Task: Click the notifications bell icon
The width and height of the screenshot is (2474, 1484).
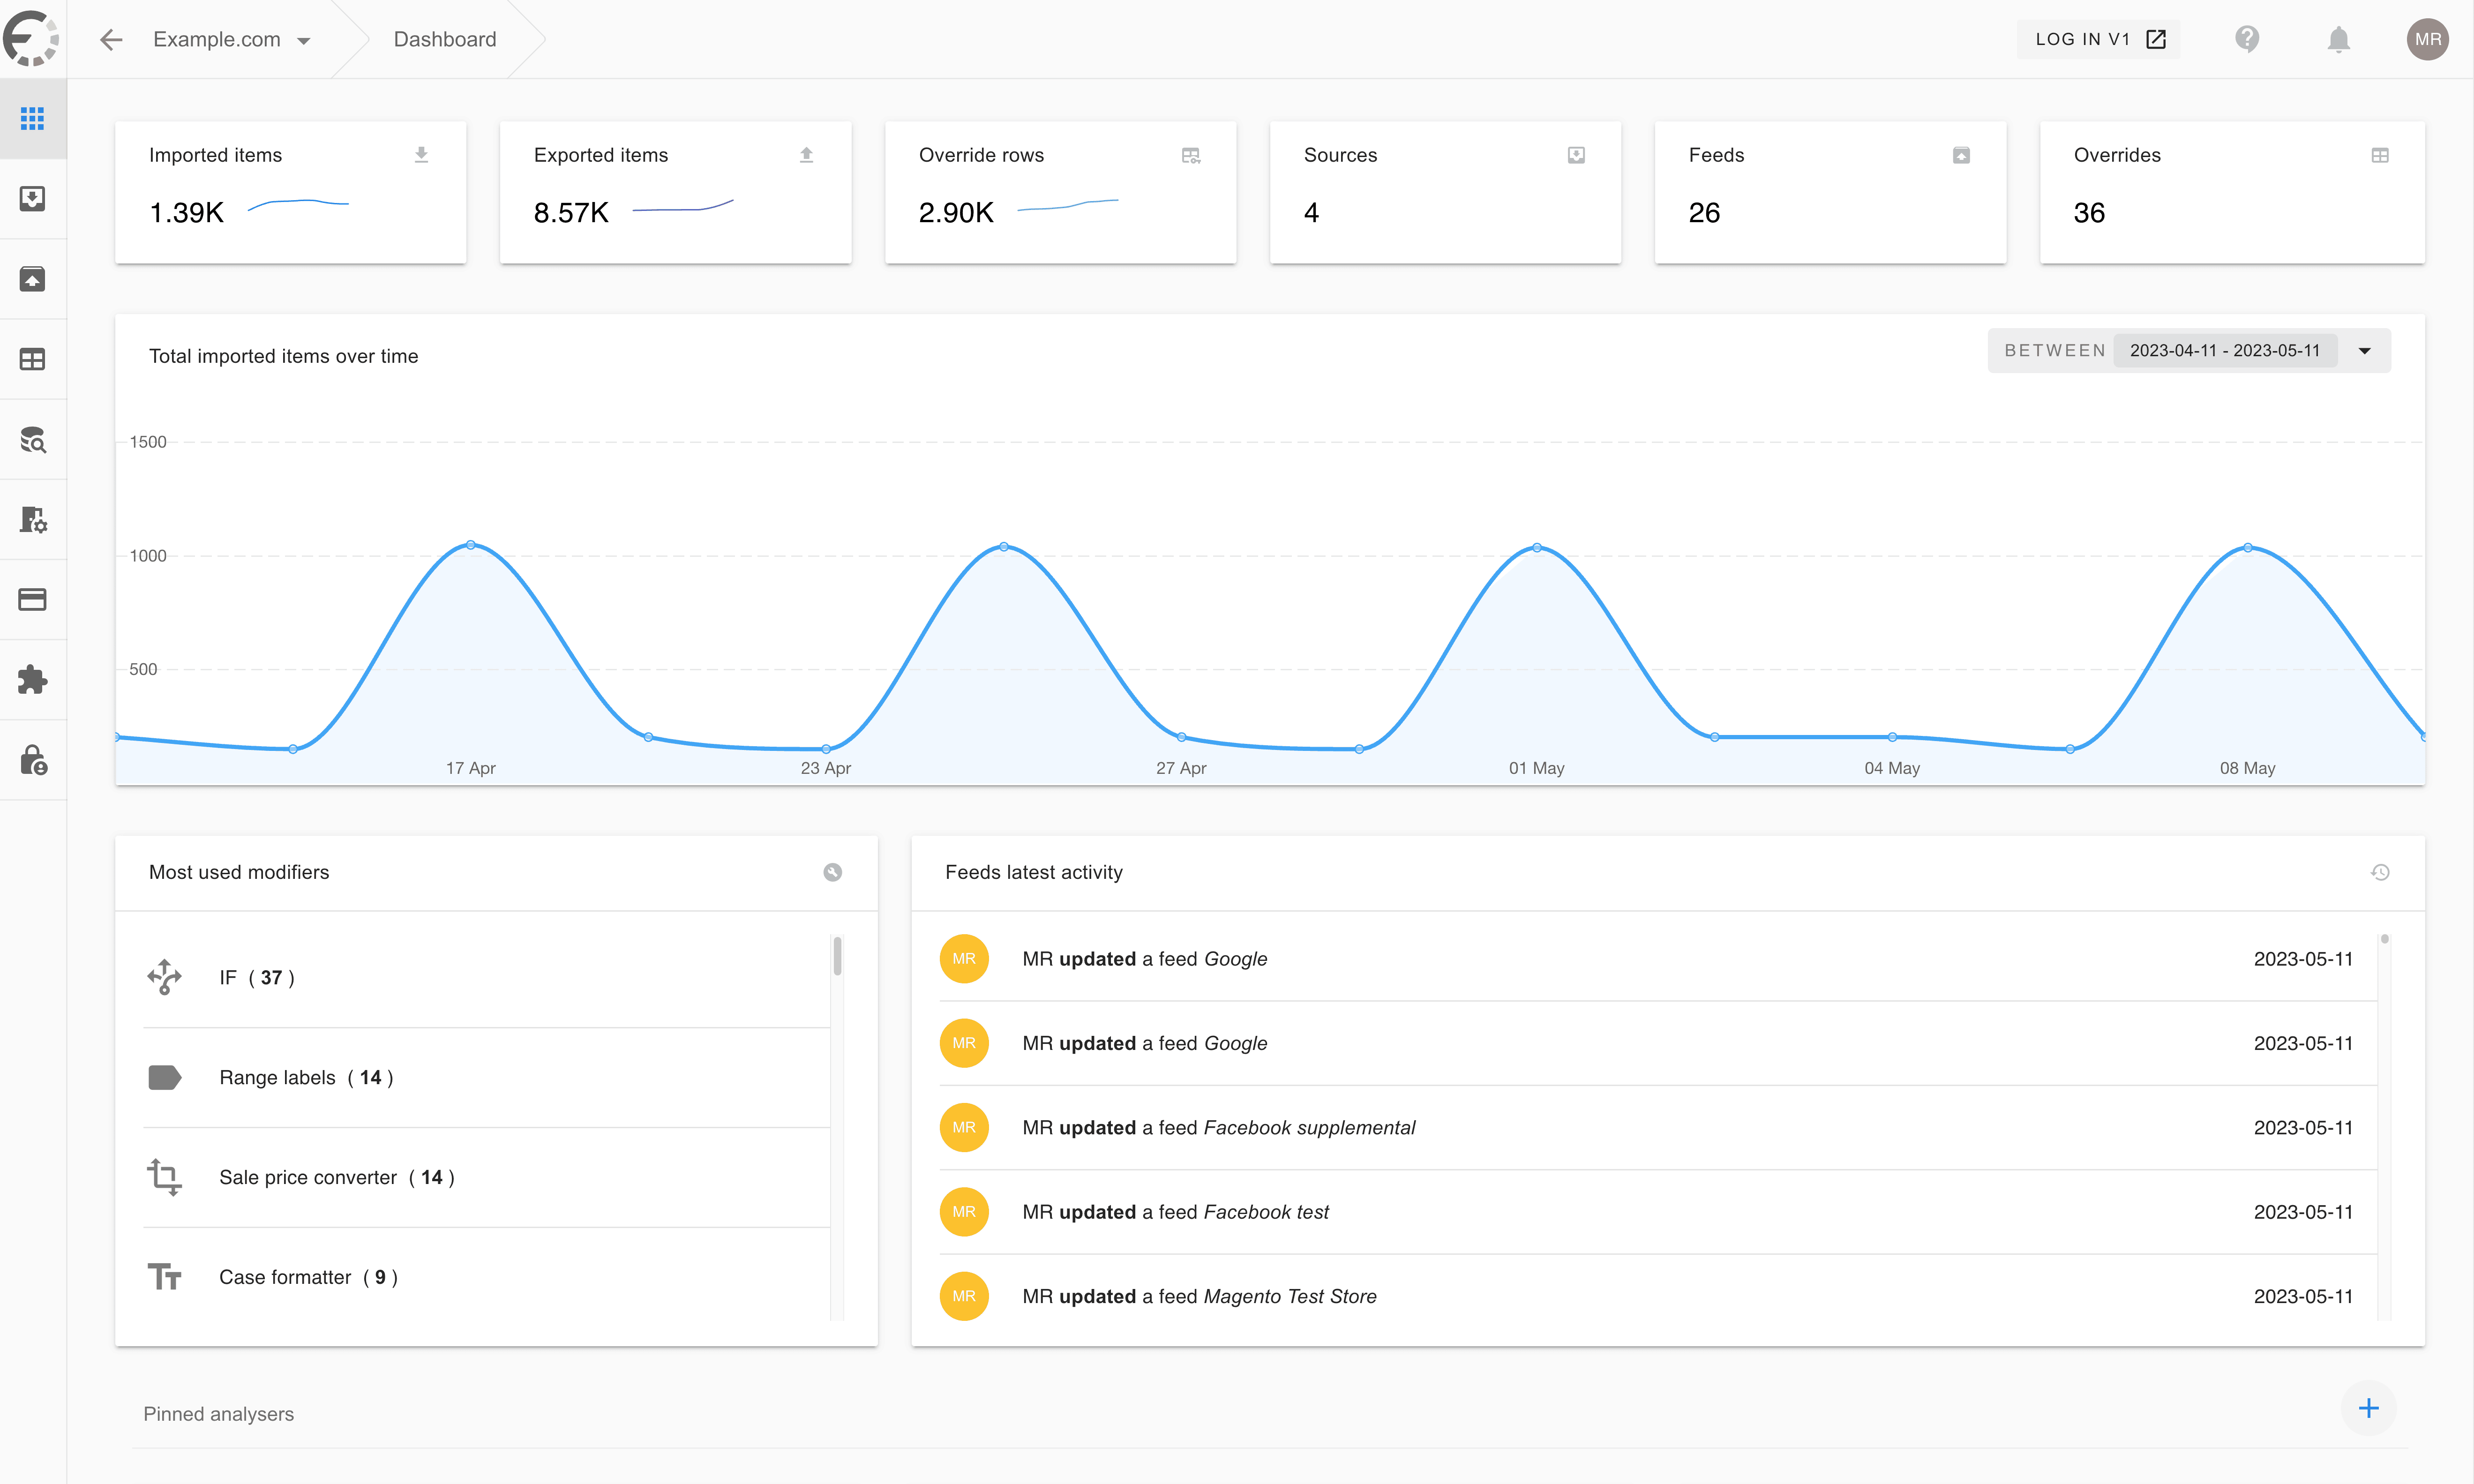Action: coord(2338,39)
